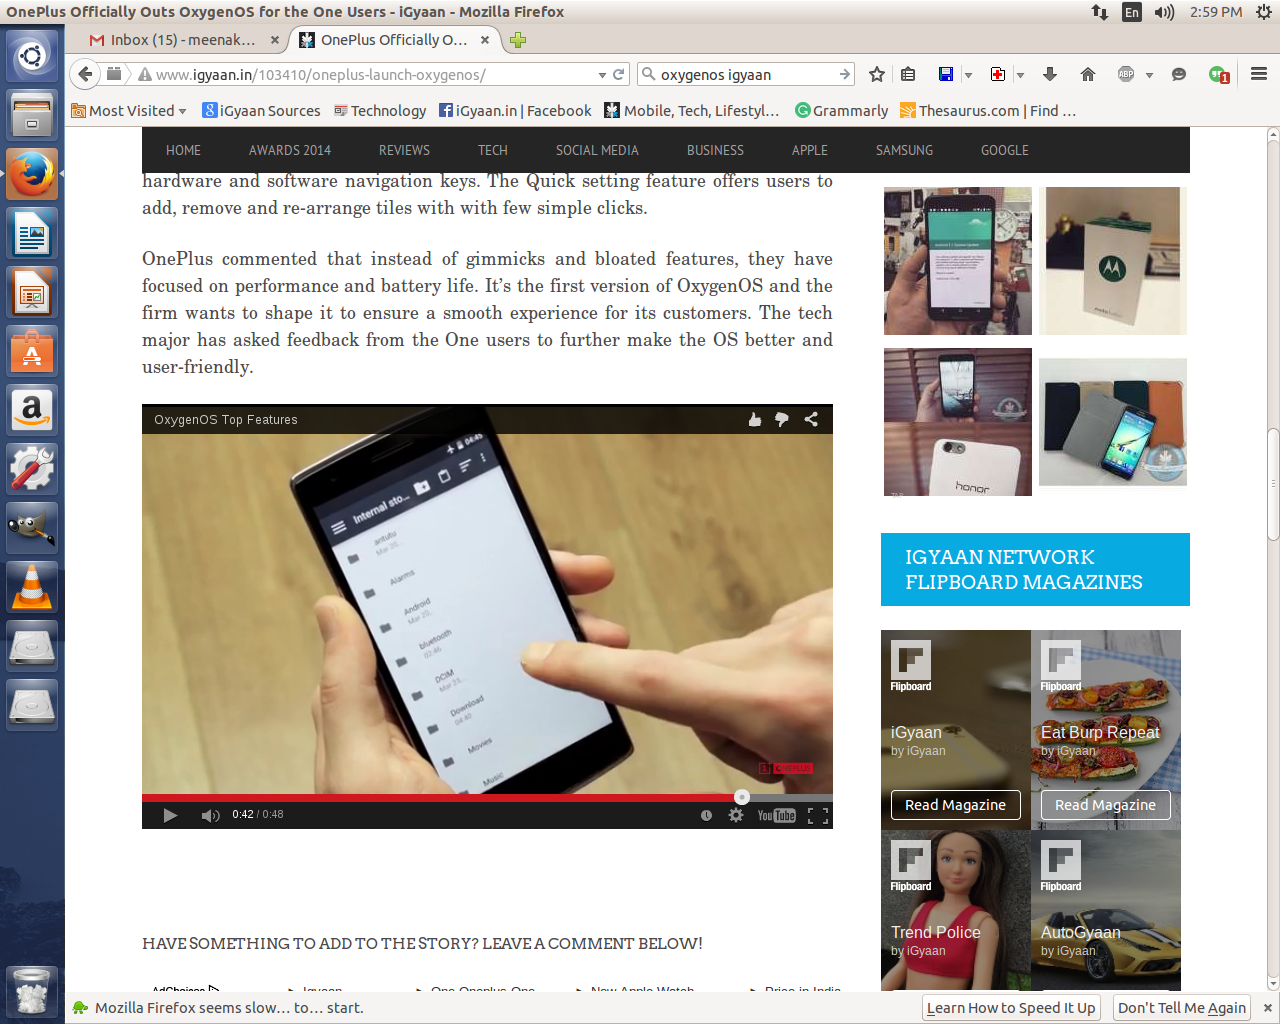Click Read Magazine button for iGyaan

(955, 805)
